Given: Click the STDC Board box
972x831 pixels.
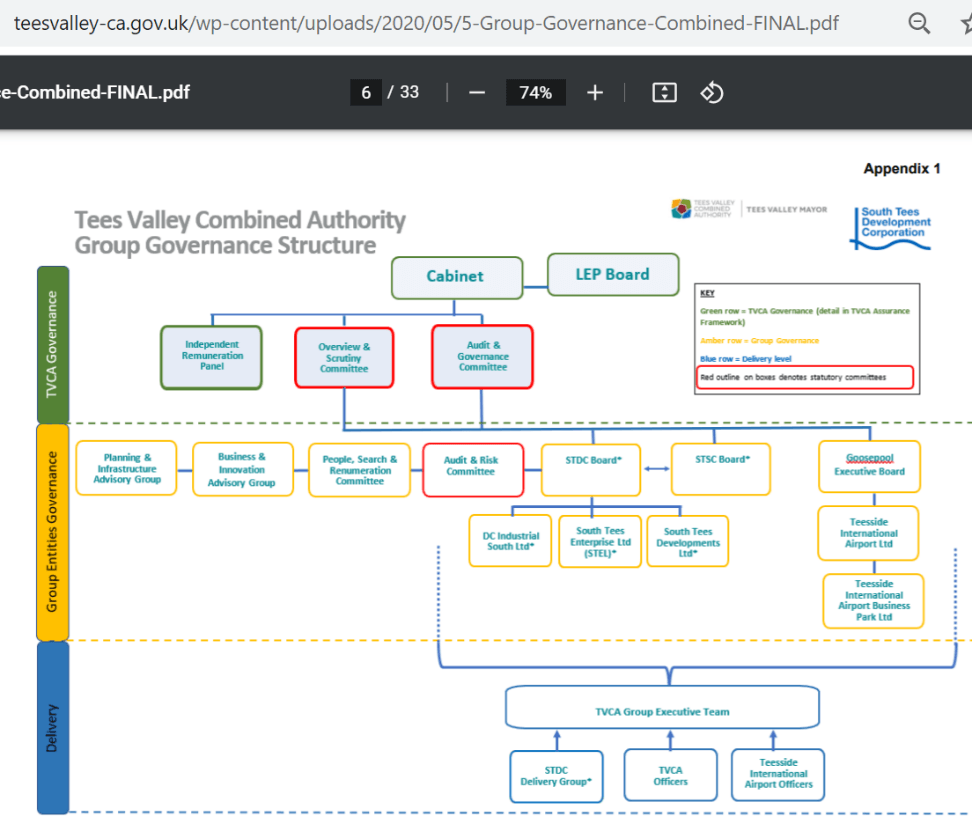Looking at the screenshot, I should pos(591,470).
